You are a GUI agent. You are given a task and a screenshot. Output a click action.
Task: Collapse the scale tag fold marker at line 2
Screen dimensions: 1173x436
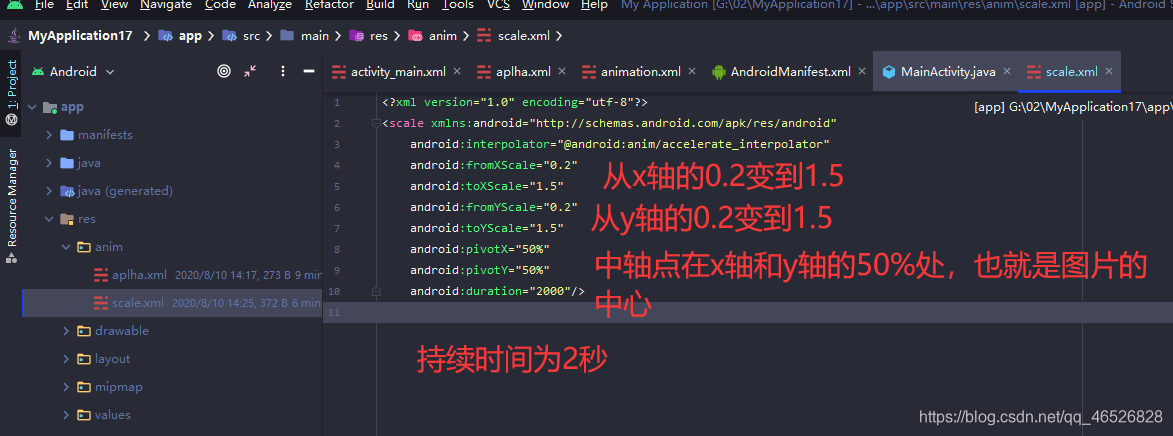point(376,123)
